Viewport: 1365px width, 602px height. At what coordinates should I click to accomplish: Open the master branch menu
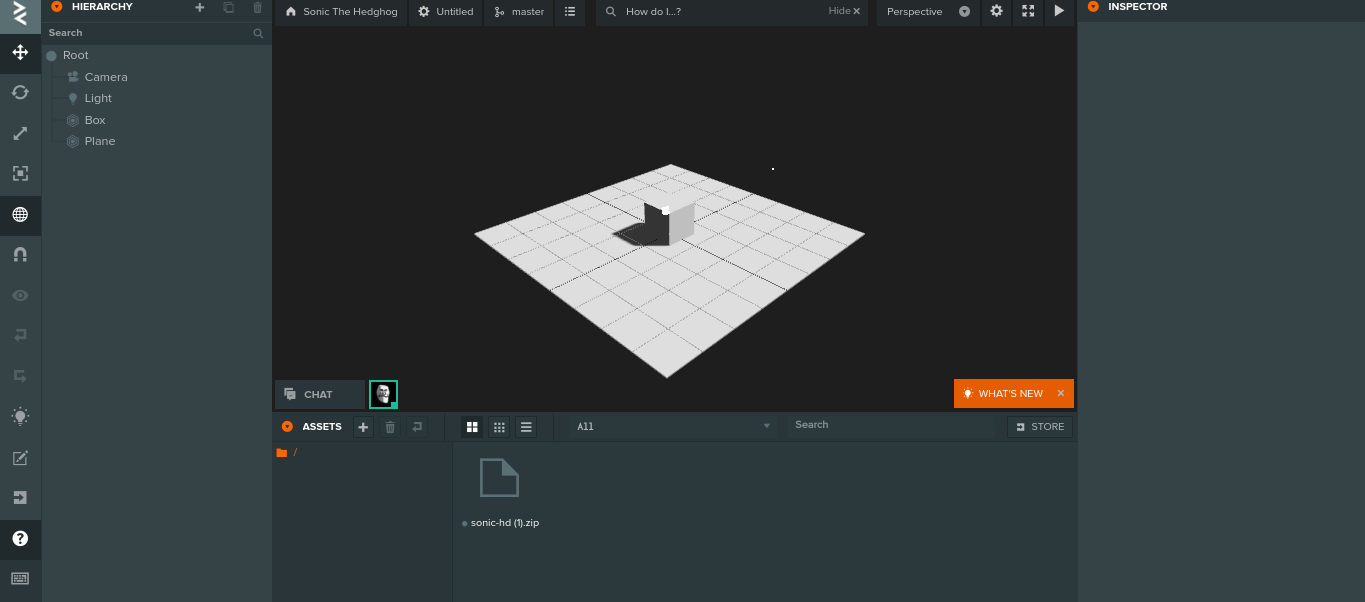pos(519,12)
